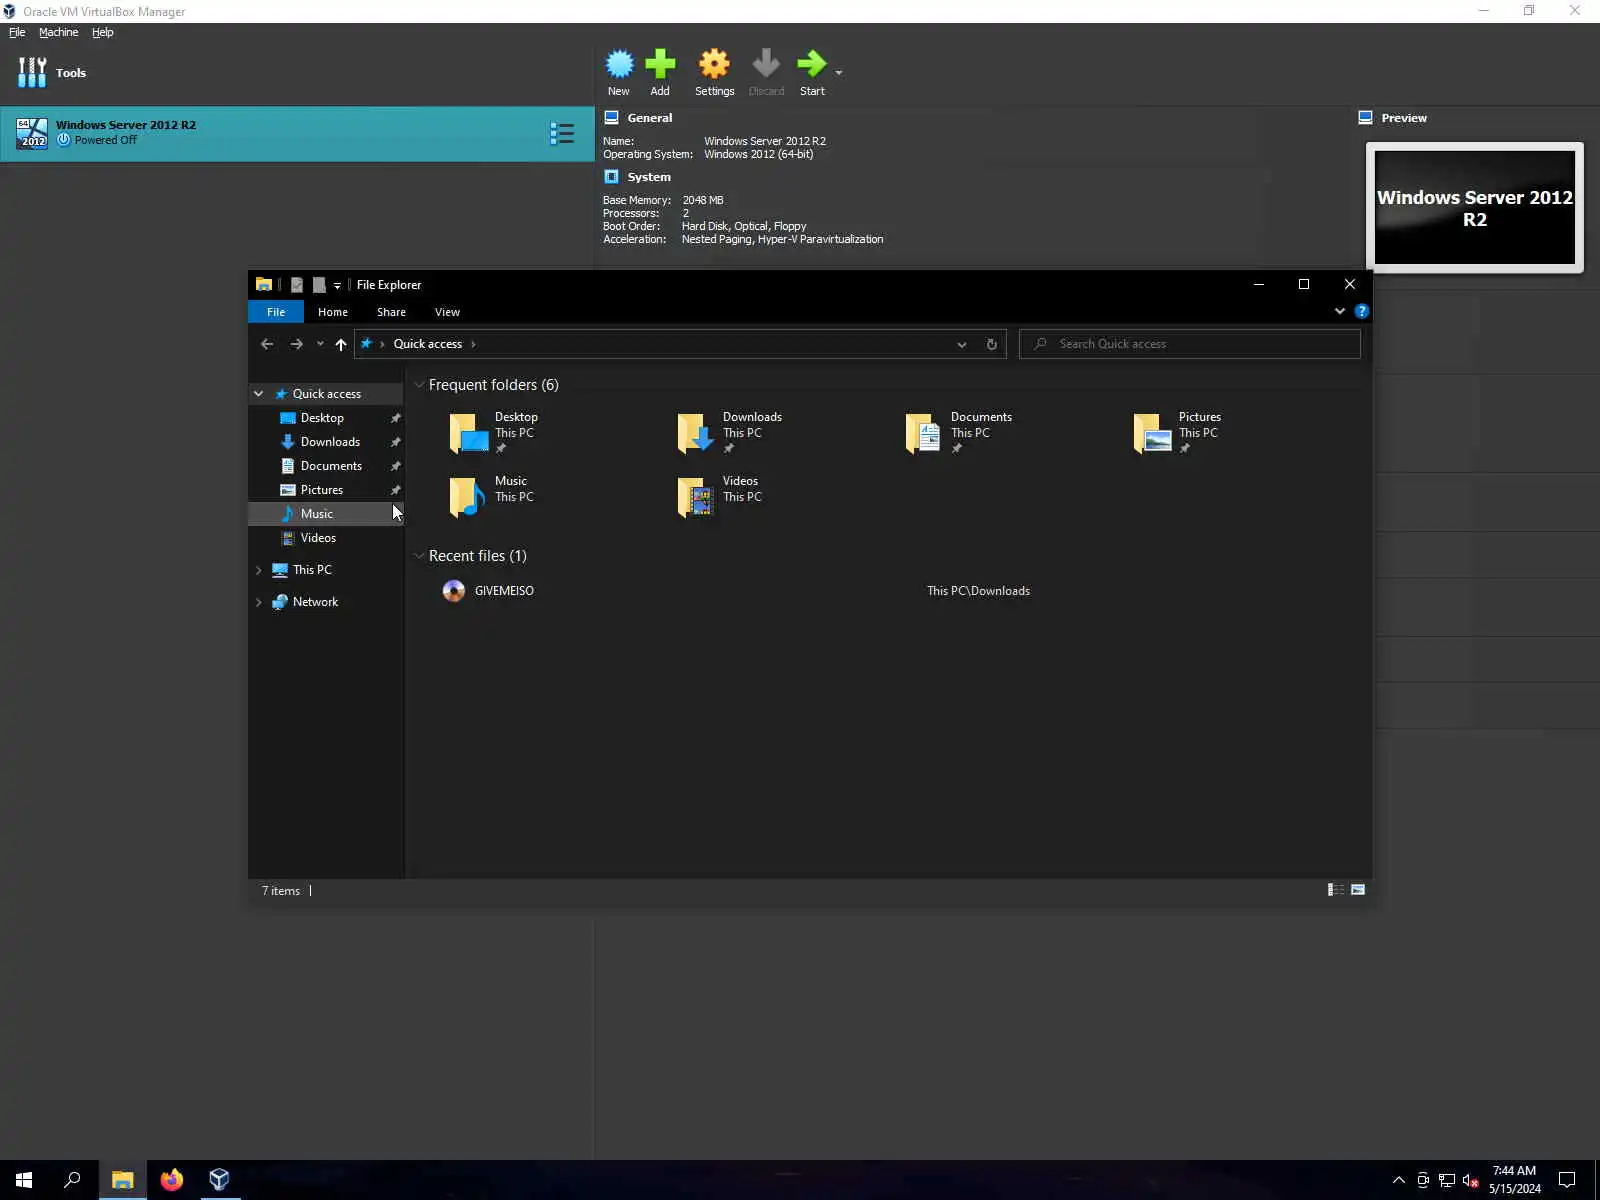Click Firefox in the taskbar
The width and height of the screenshot is (1600, 1200).
point(171,1180)
